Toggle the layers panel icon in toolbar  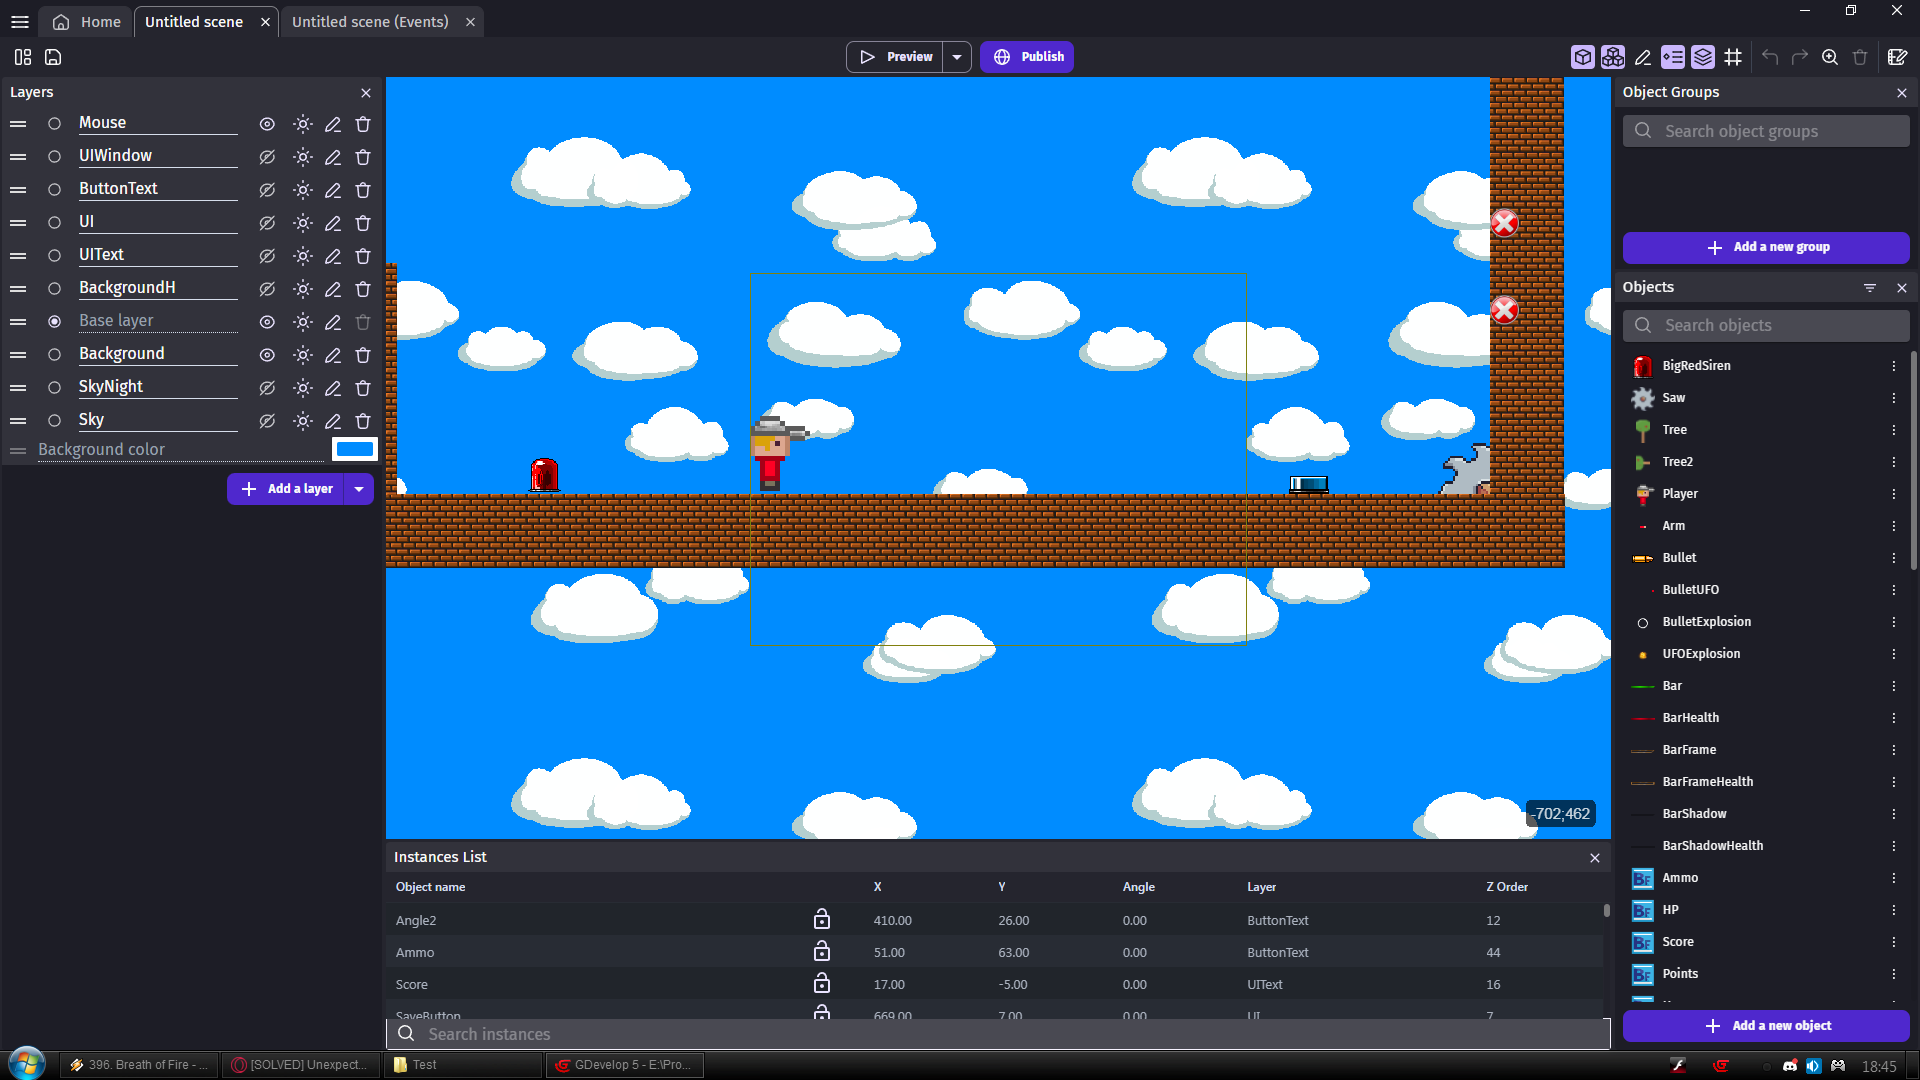pyautogui.click(x=1702, y=57)
